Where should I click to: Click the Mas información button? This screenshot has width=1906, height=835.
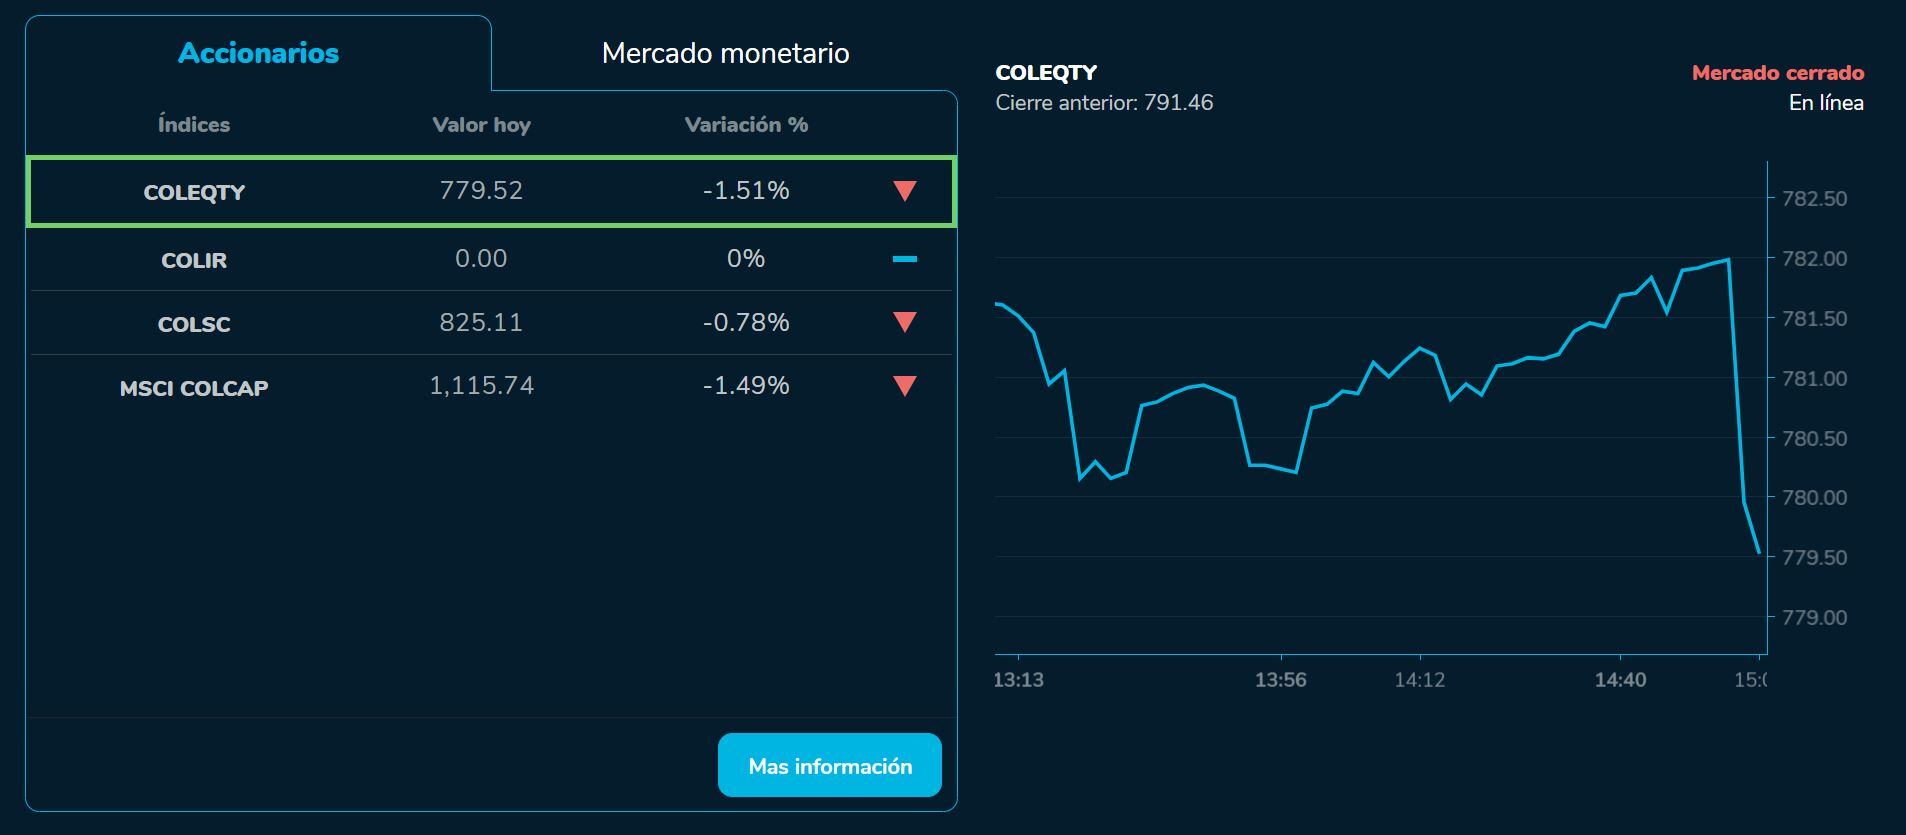(829, 765)
